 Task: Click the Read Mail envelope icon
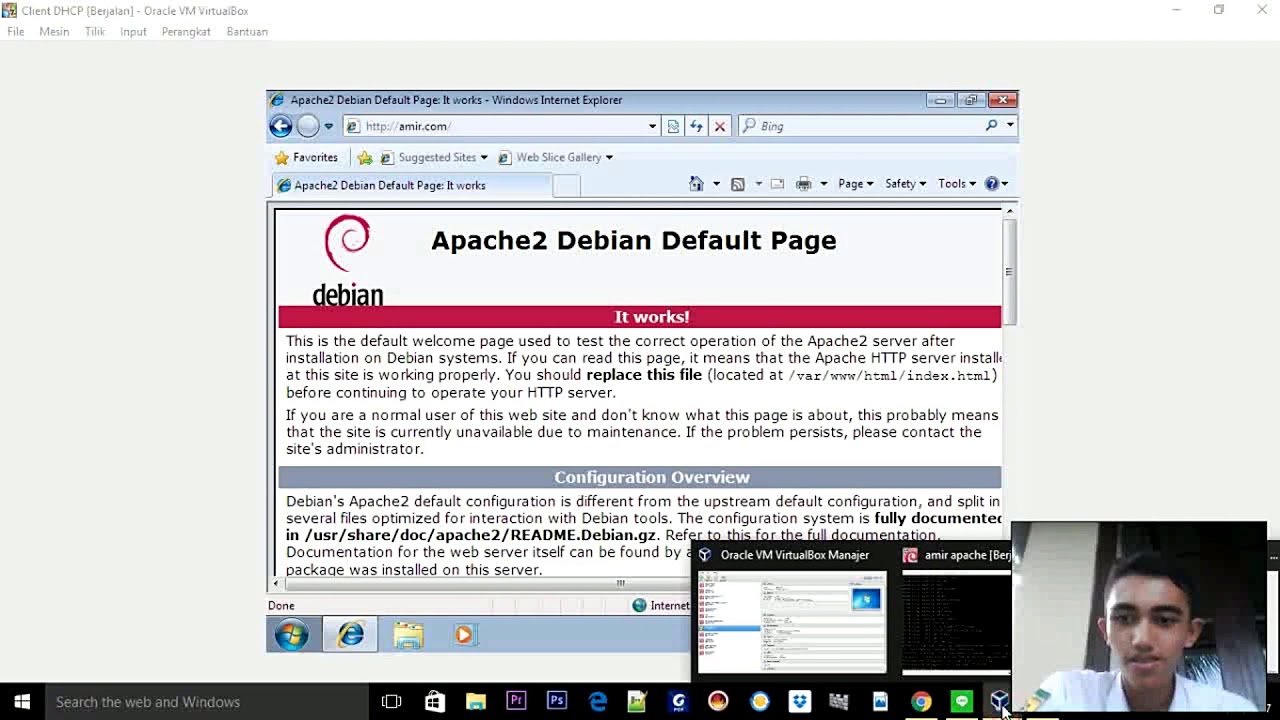pyautogui.click(x=777, y=184)
